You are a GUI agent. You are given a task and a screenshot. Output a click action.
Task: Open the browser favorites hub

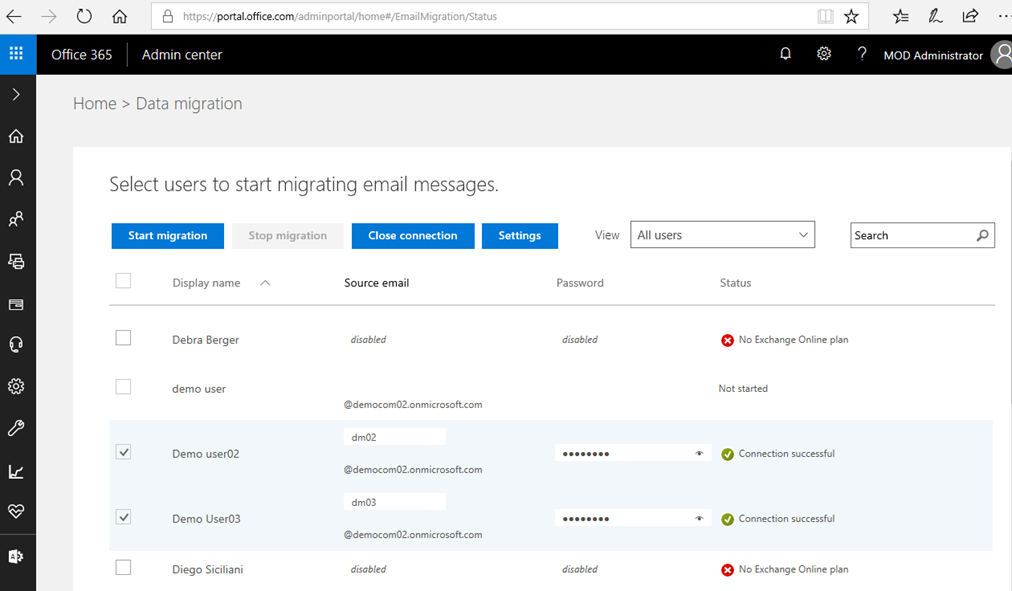coord(901,16)
